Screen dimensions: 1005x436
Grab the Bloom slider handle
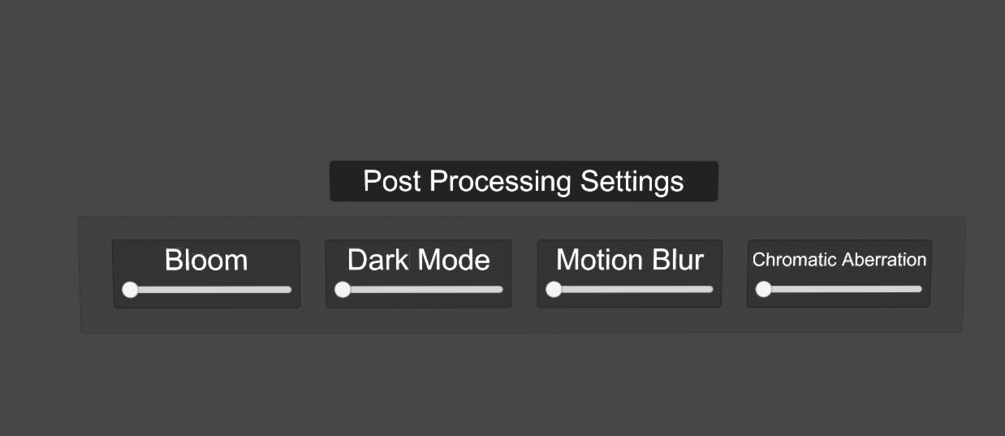(x=130, y=290)
